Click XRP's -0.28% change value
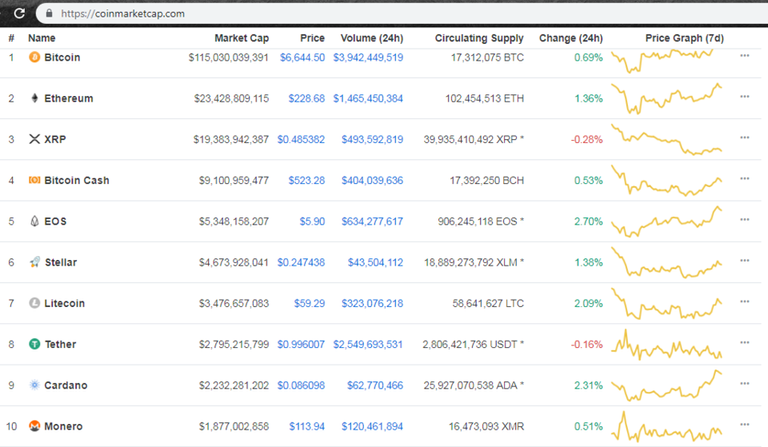768x447 pixels. coord(587,139)
